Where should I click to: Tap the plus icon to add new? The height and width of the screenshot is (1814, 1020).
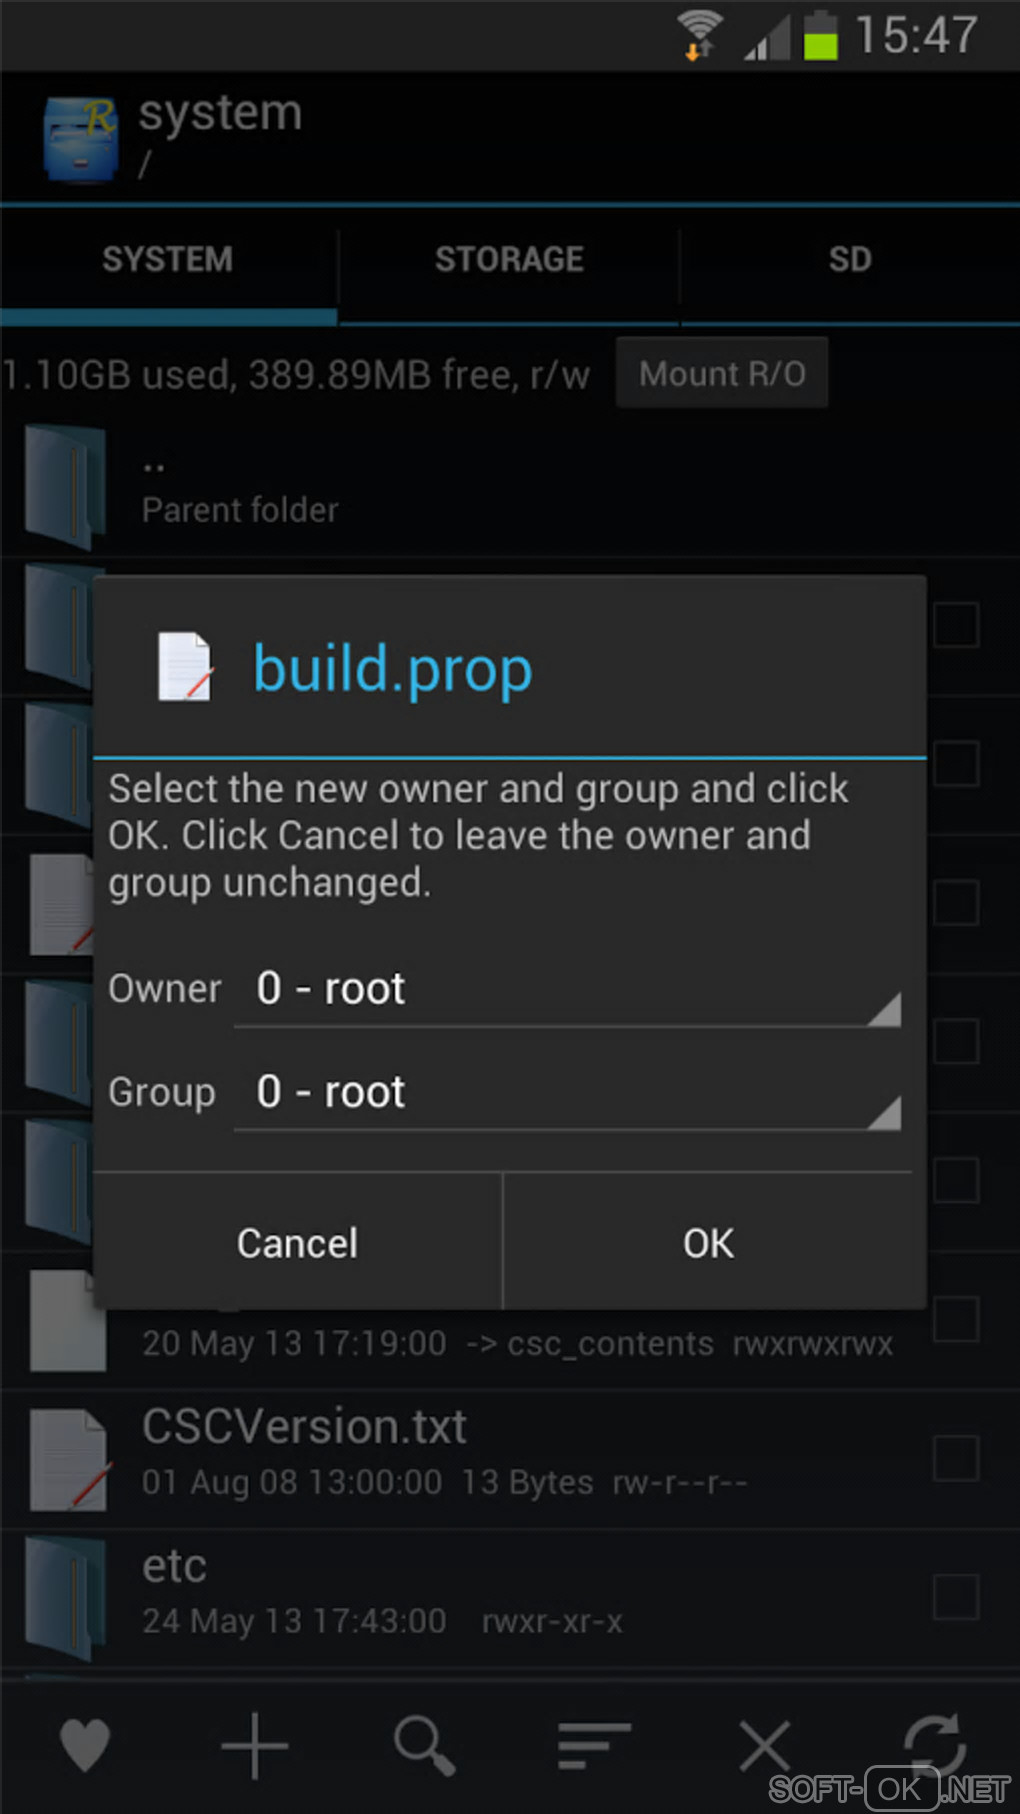[255, 1745]
